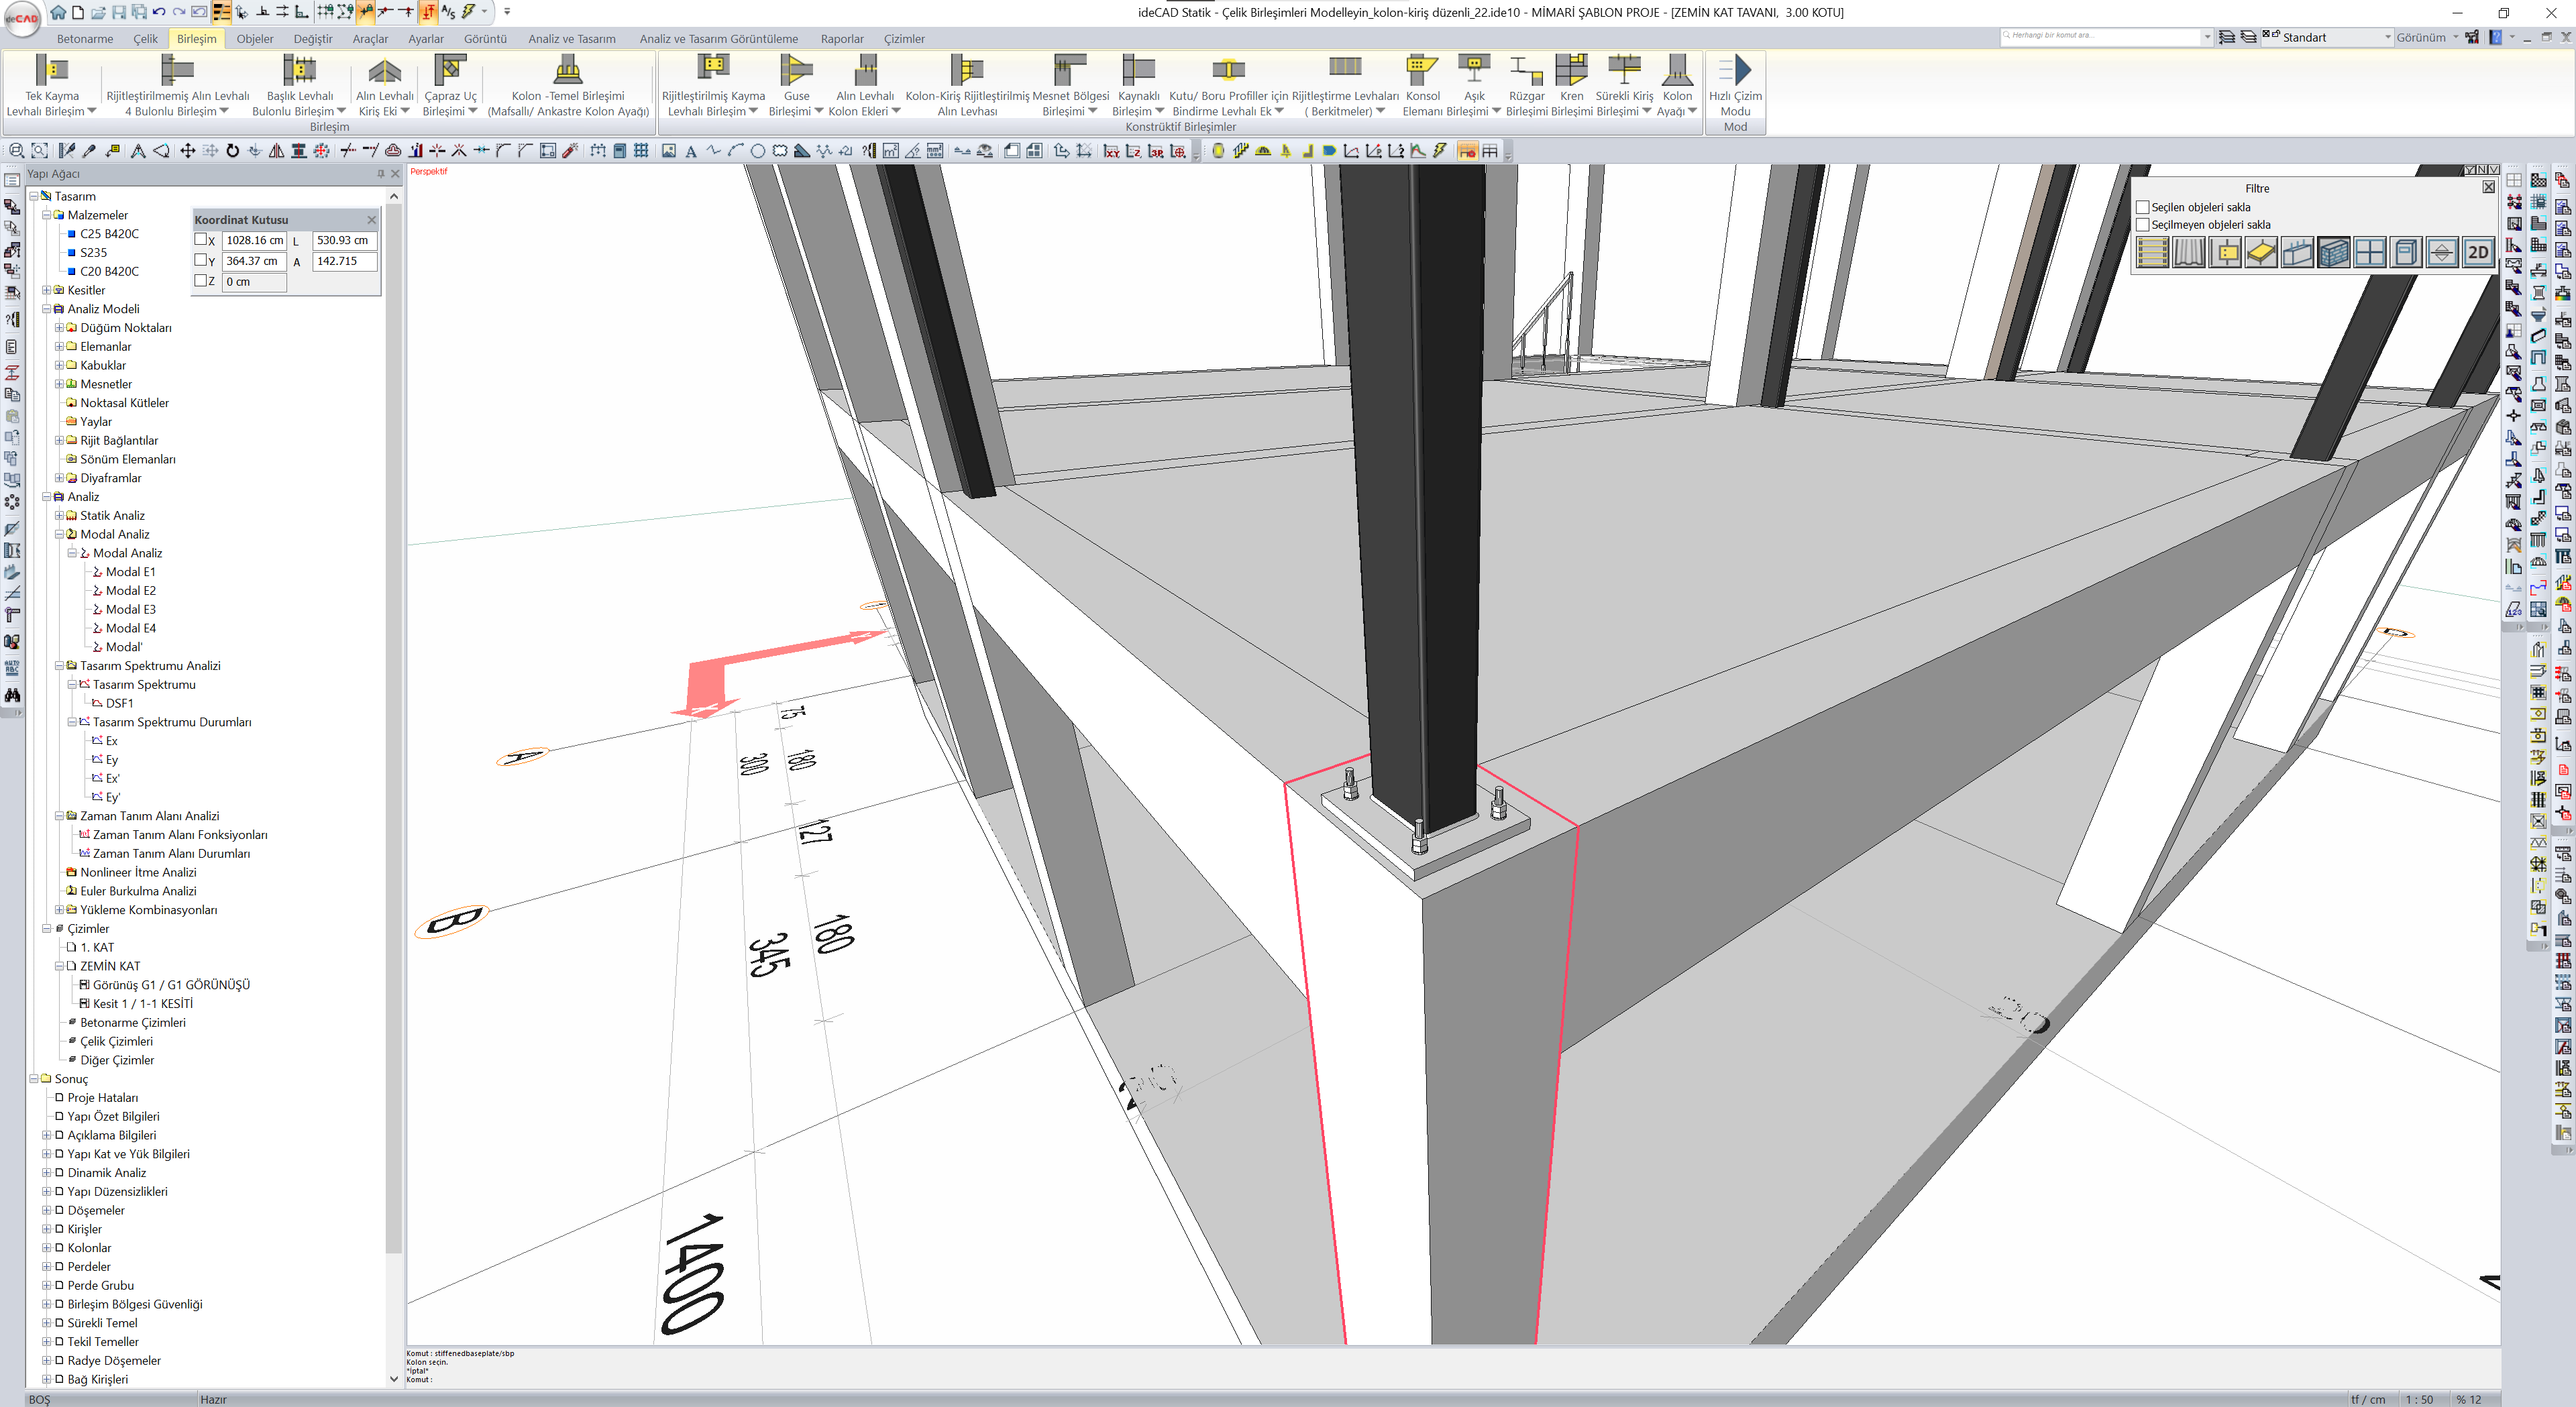Toggle the brick wall filter icon

2333,253
